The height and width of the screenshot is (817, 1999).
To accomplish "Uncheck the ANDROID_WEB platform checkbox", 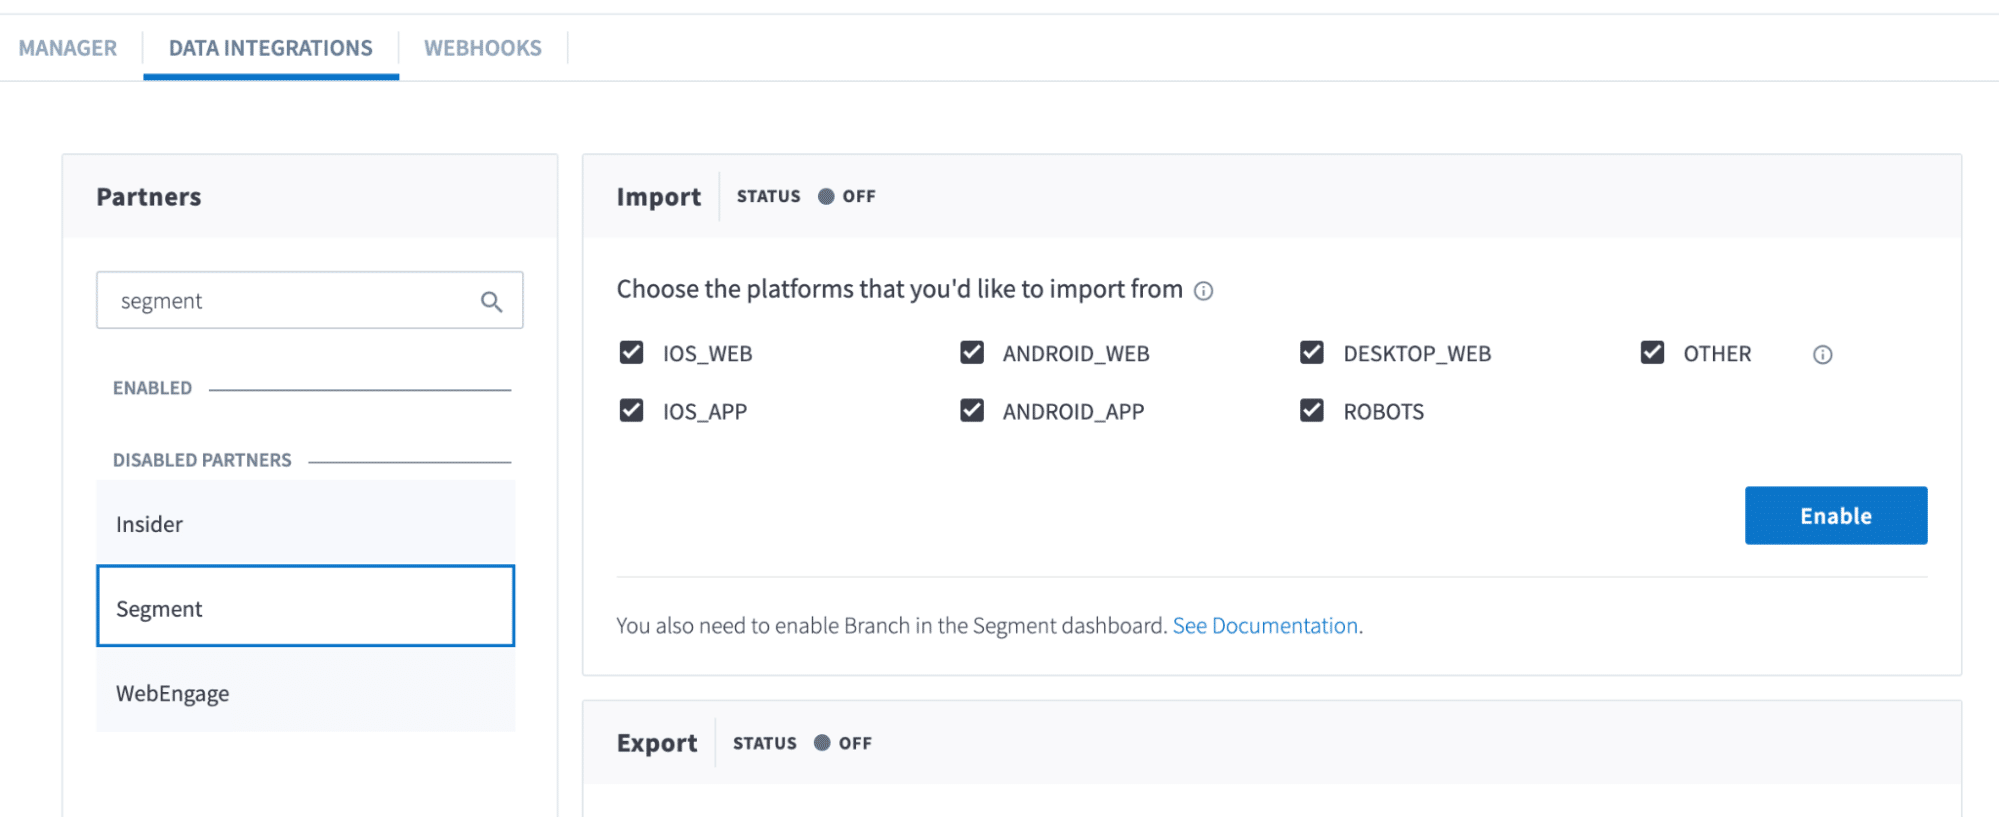I will click(971, 353).
